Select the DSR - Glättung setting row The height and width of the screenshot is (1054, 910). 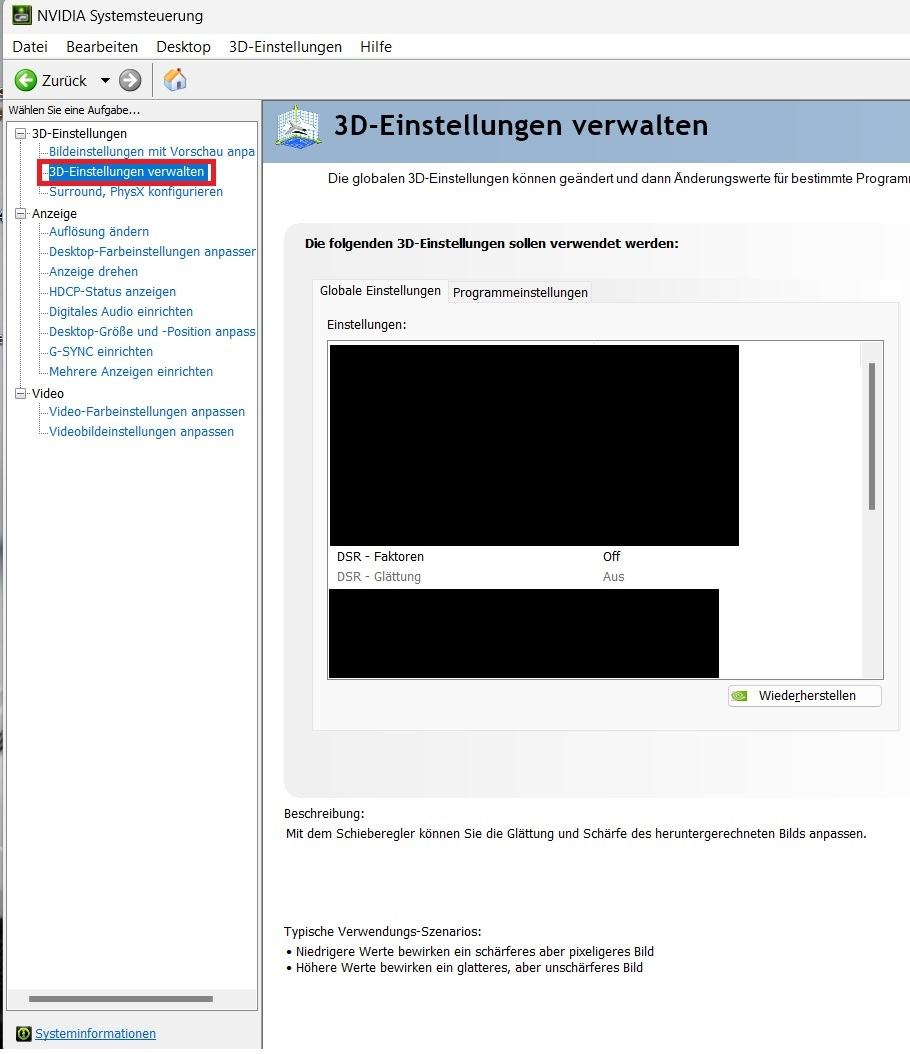tap(595, 577)
